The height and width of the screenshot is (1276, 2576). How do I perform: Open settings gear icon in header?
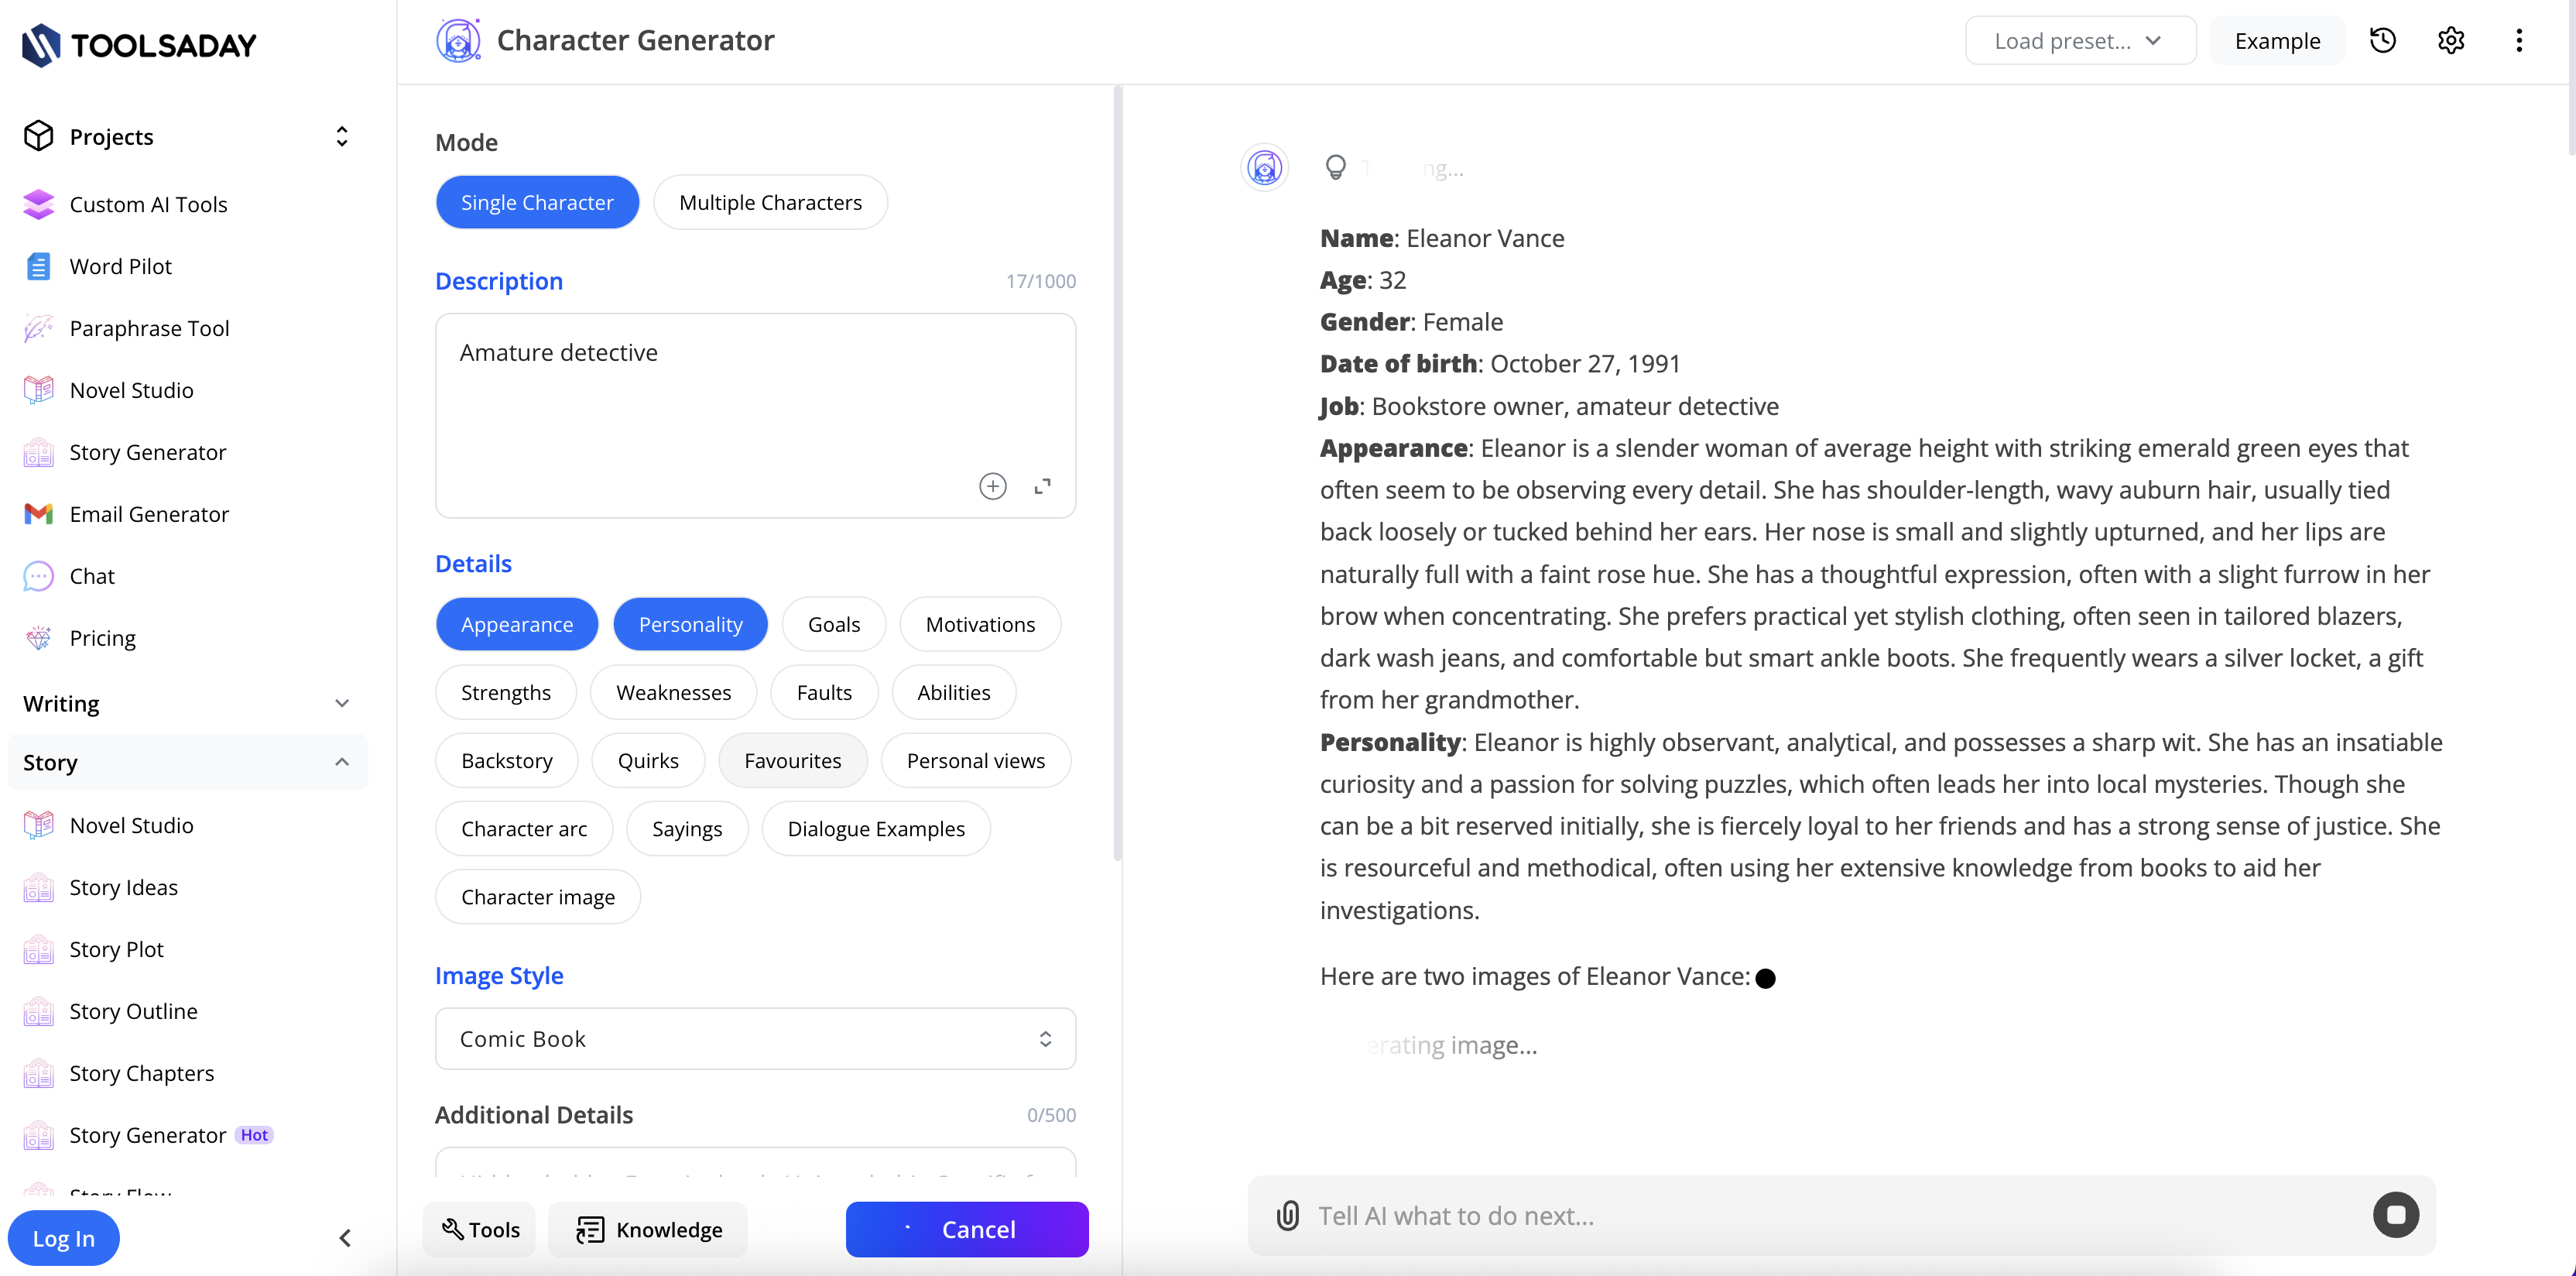[x=2451, y=41]
